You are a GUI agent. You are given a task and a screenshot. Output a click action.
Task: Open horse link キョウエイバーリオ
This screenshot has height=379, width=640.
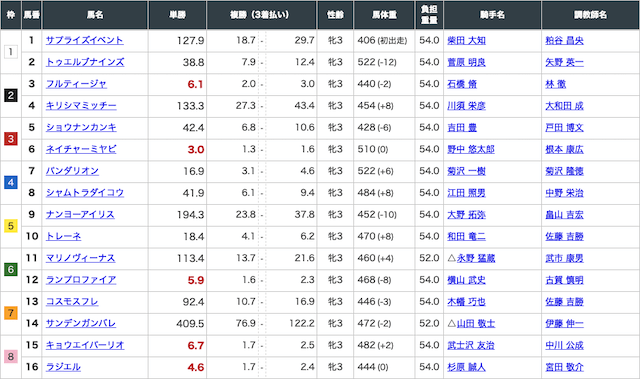pos(85,345)
